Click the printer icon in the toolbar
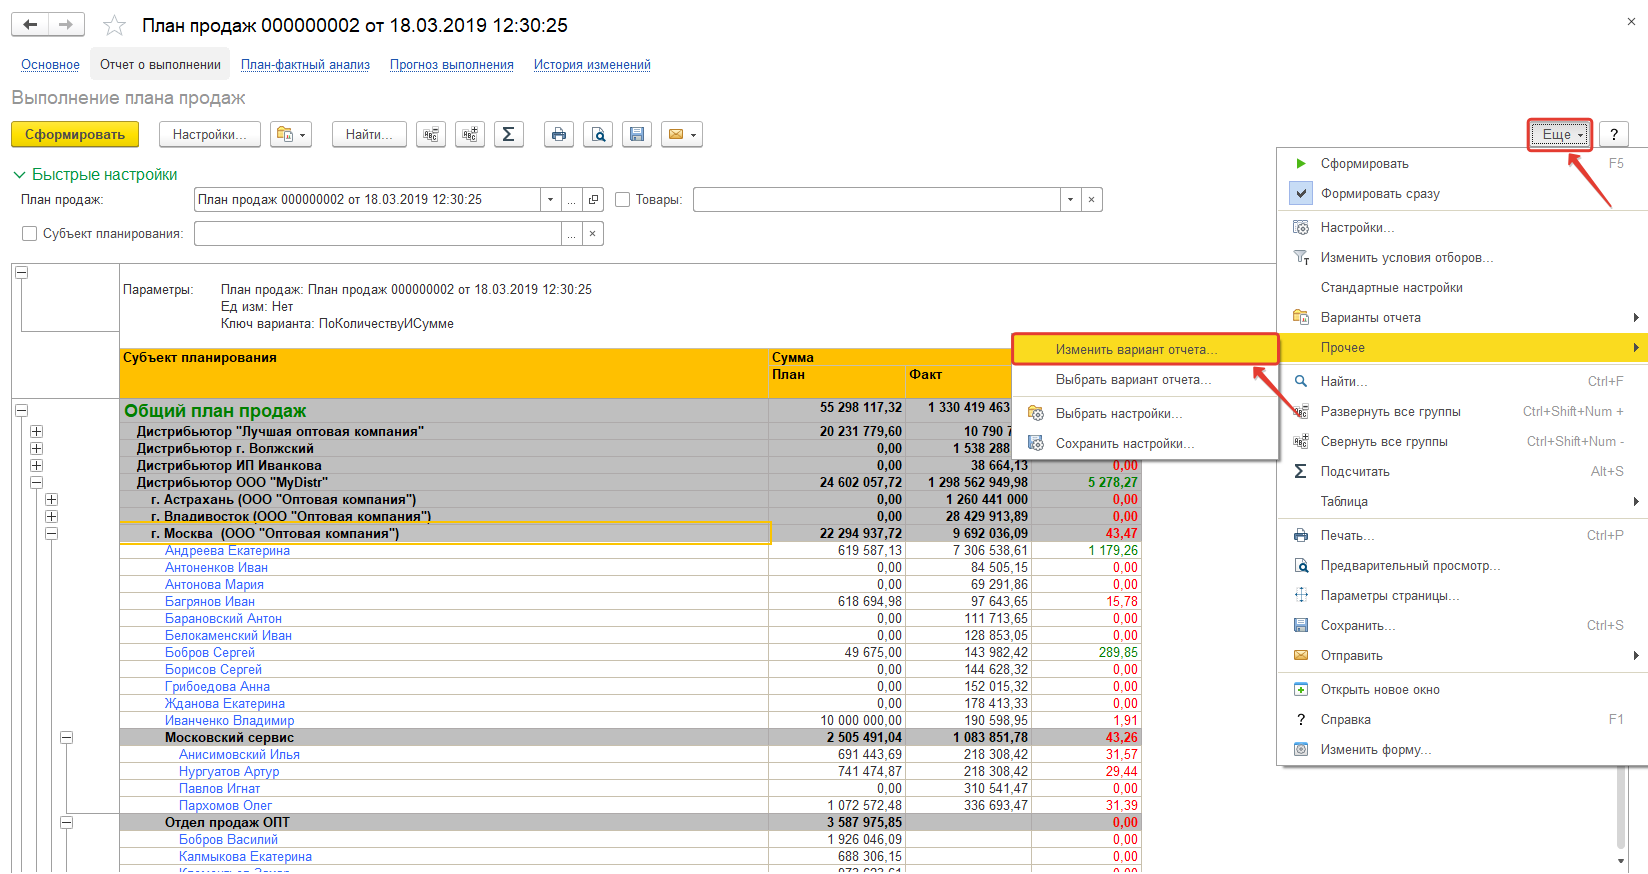The width and height of the screenshot is (1648, 874). [x=559, y=134]
